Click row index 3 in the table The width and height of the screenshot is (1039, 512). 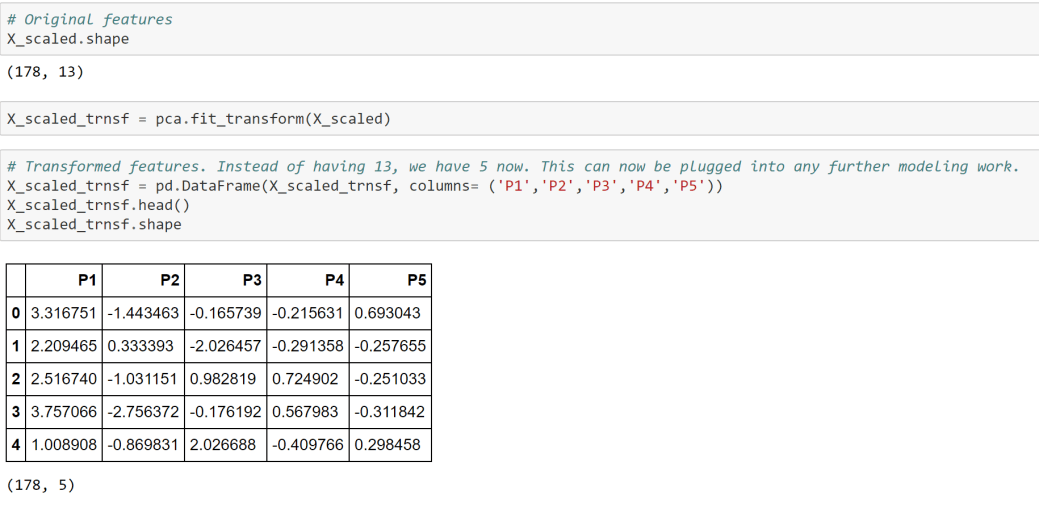16,412
